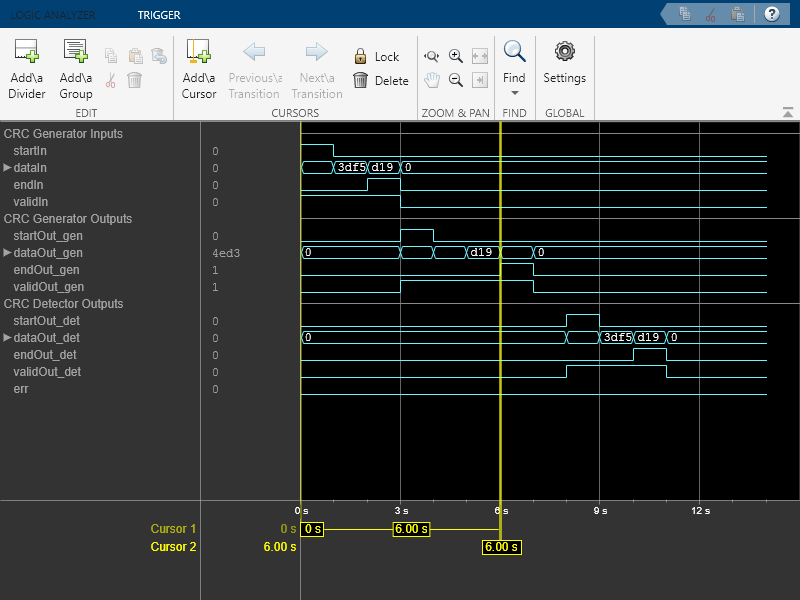The width and height of the screenshot is (800, 600).
Task: Expand the dataIn signal
Action: tap(8, 167)
